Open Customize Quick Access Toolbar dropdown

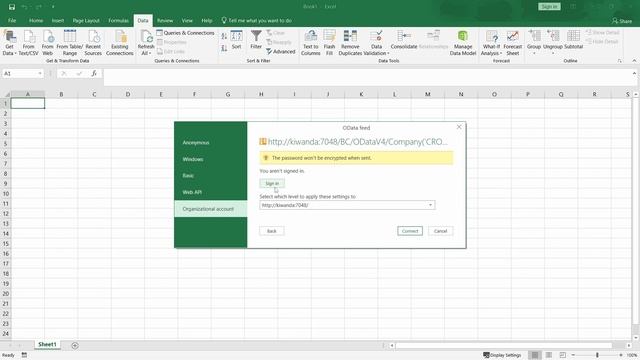pos(53,7)
